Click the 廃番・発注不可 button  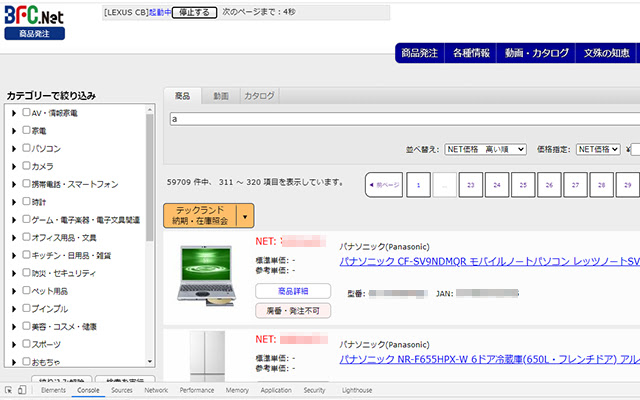pyautogui.click(x=293, y=311)
